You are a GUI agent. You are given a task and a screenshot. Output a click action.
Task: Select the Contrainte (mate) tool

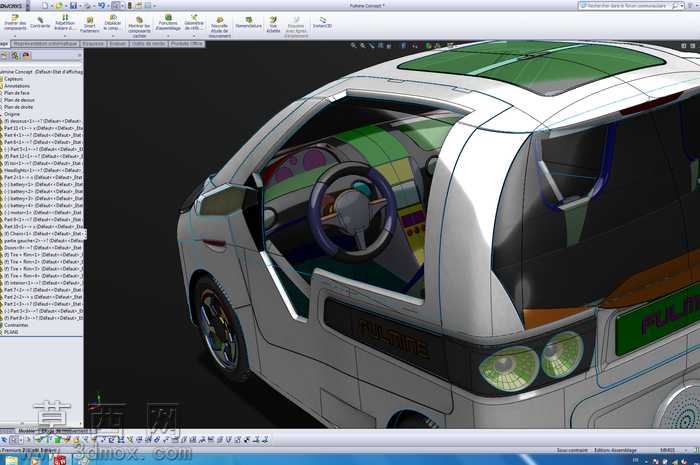click(x=40, y=23)
